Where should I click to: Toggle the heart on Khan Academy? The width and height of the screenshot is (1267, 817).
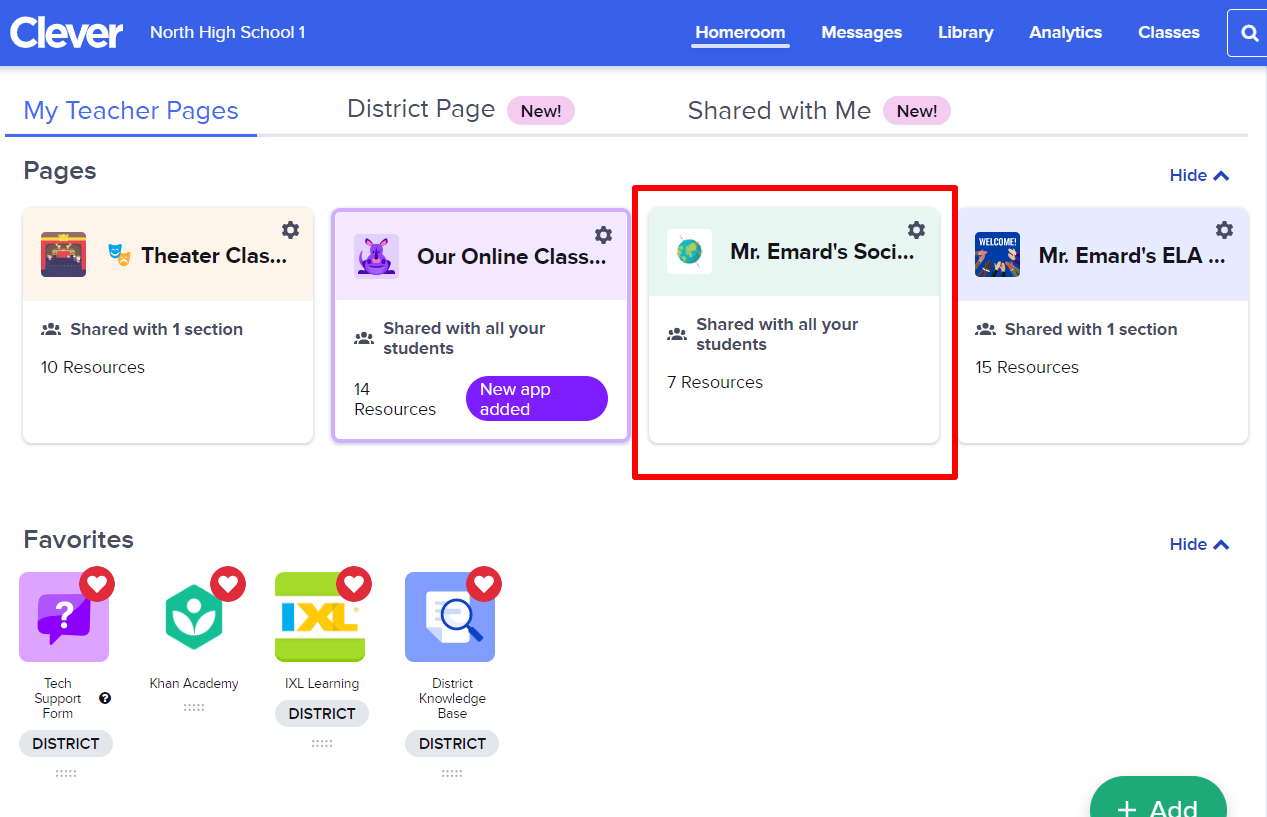[228, 583]
